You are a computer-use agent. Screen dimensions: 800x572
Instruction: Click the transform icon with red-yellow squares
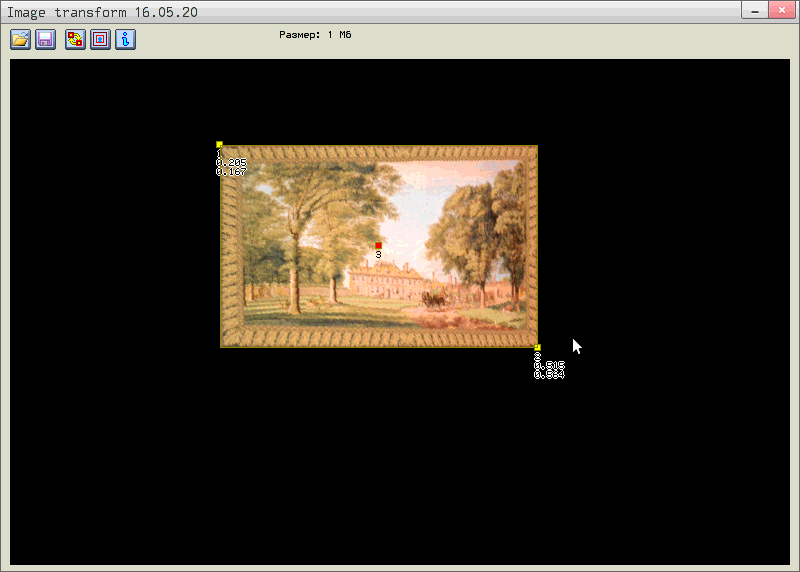(74, 39)
